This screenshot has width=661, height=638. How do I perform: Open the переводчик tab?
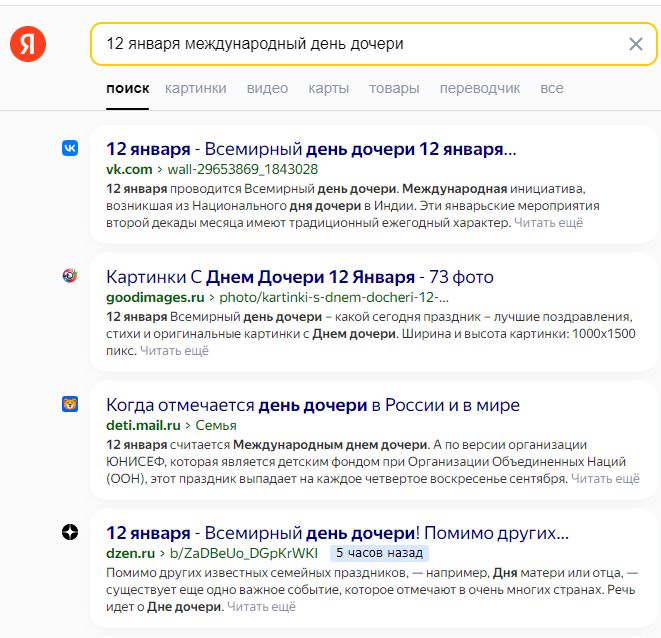480,88
